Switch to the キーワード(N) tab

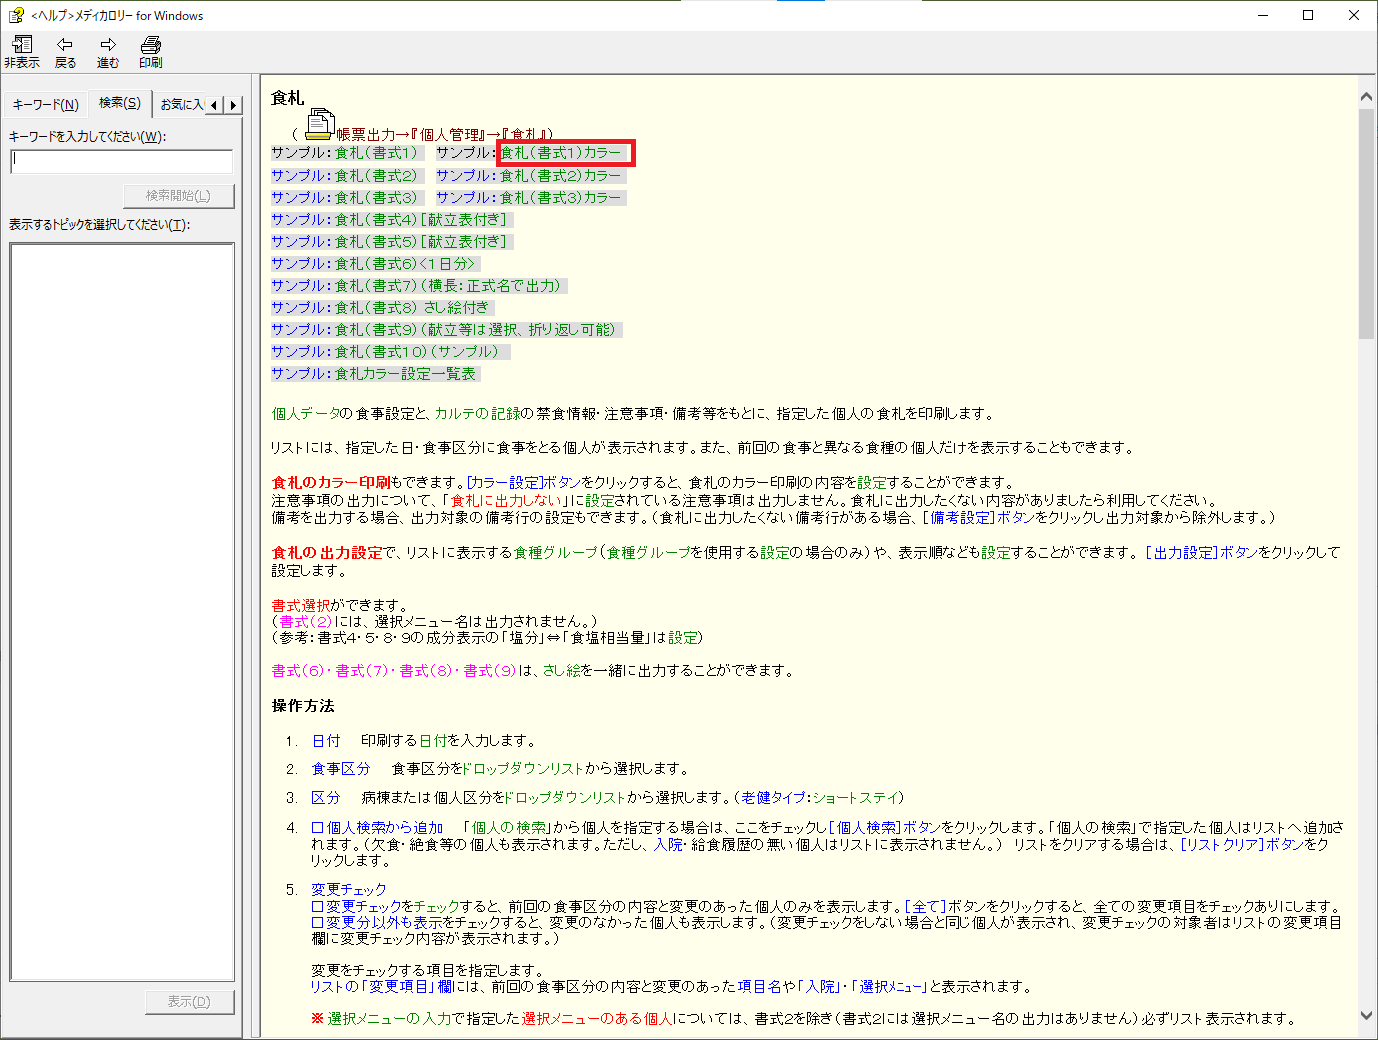pyautogui.click(x=45, y=104)
